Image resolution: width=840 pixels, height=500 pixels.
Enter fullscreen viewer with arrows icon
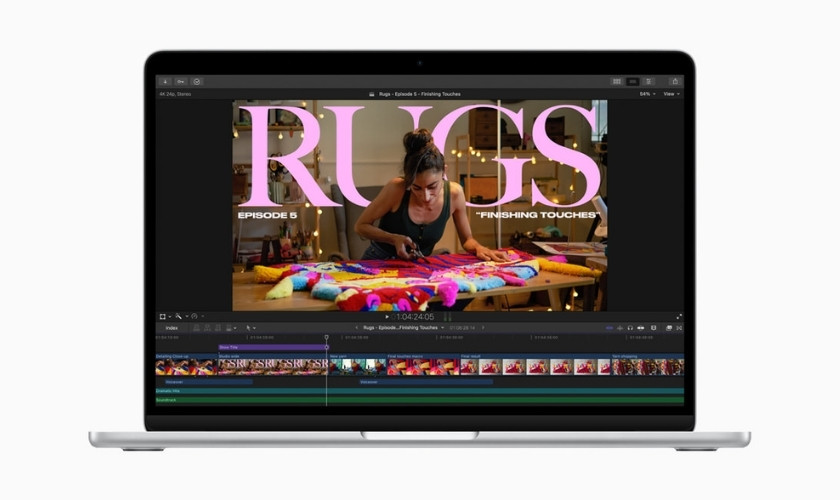pos(679,316)
